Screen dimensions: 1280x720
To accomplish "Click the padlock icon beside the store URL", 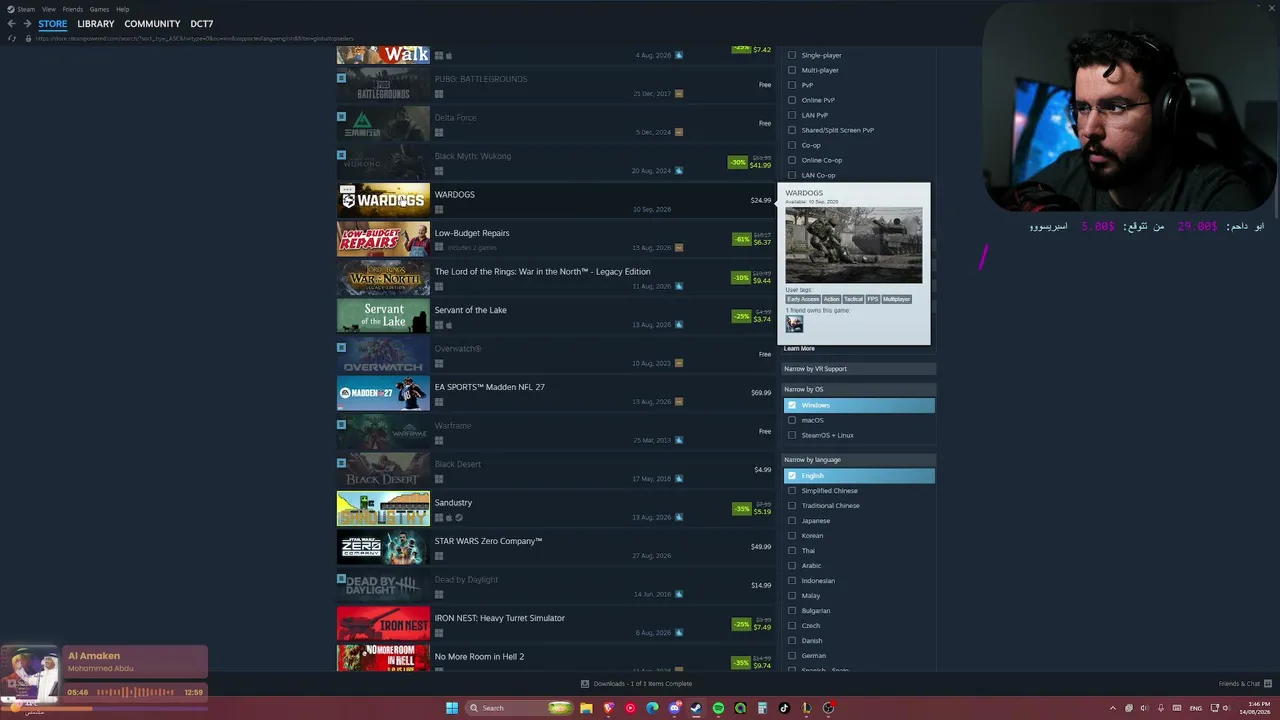I will tap(28, 39).
